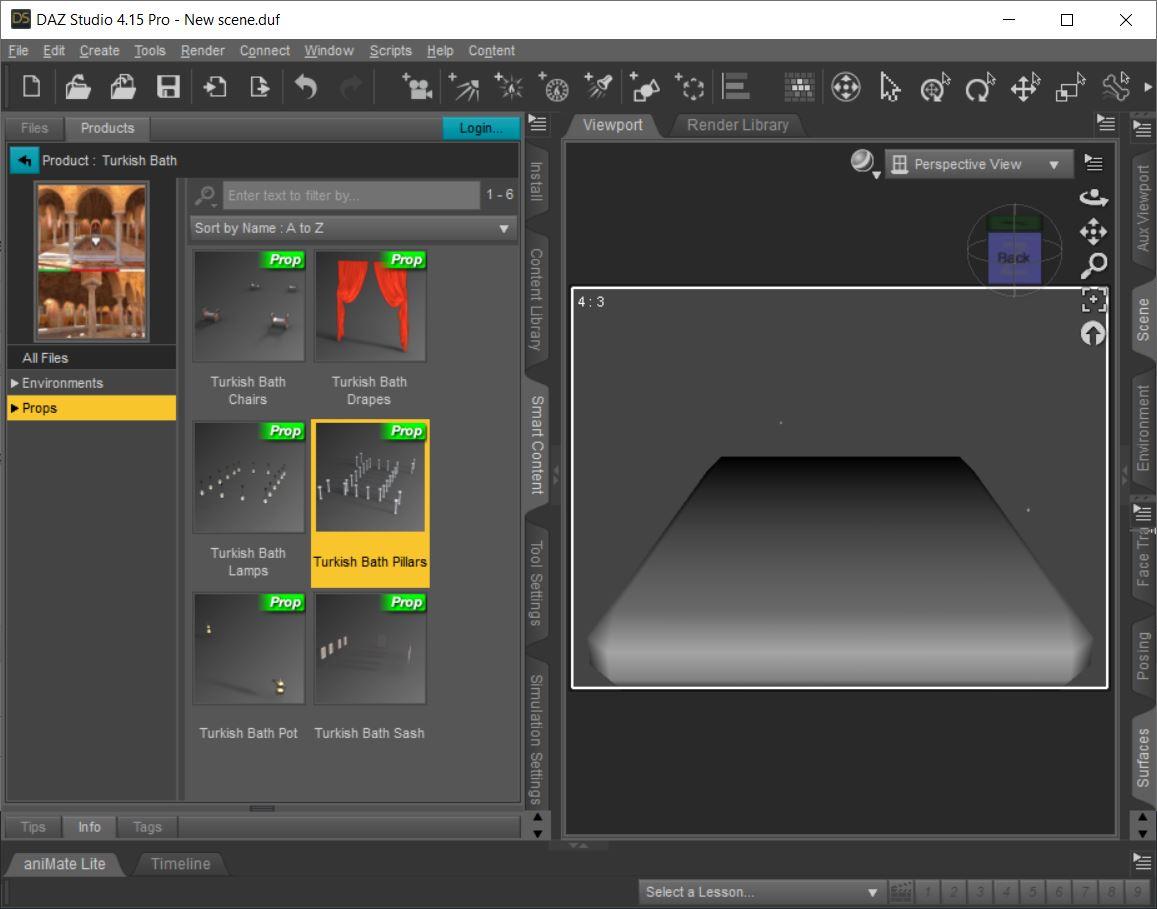Open the Scripts menu
1157x909 pixels.
[390, 50]
